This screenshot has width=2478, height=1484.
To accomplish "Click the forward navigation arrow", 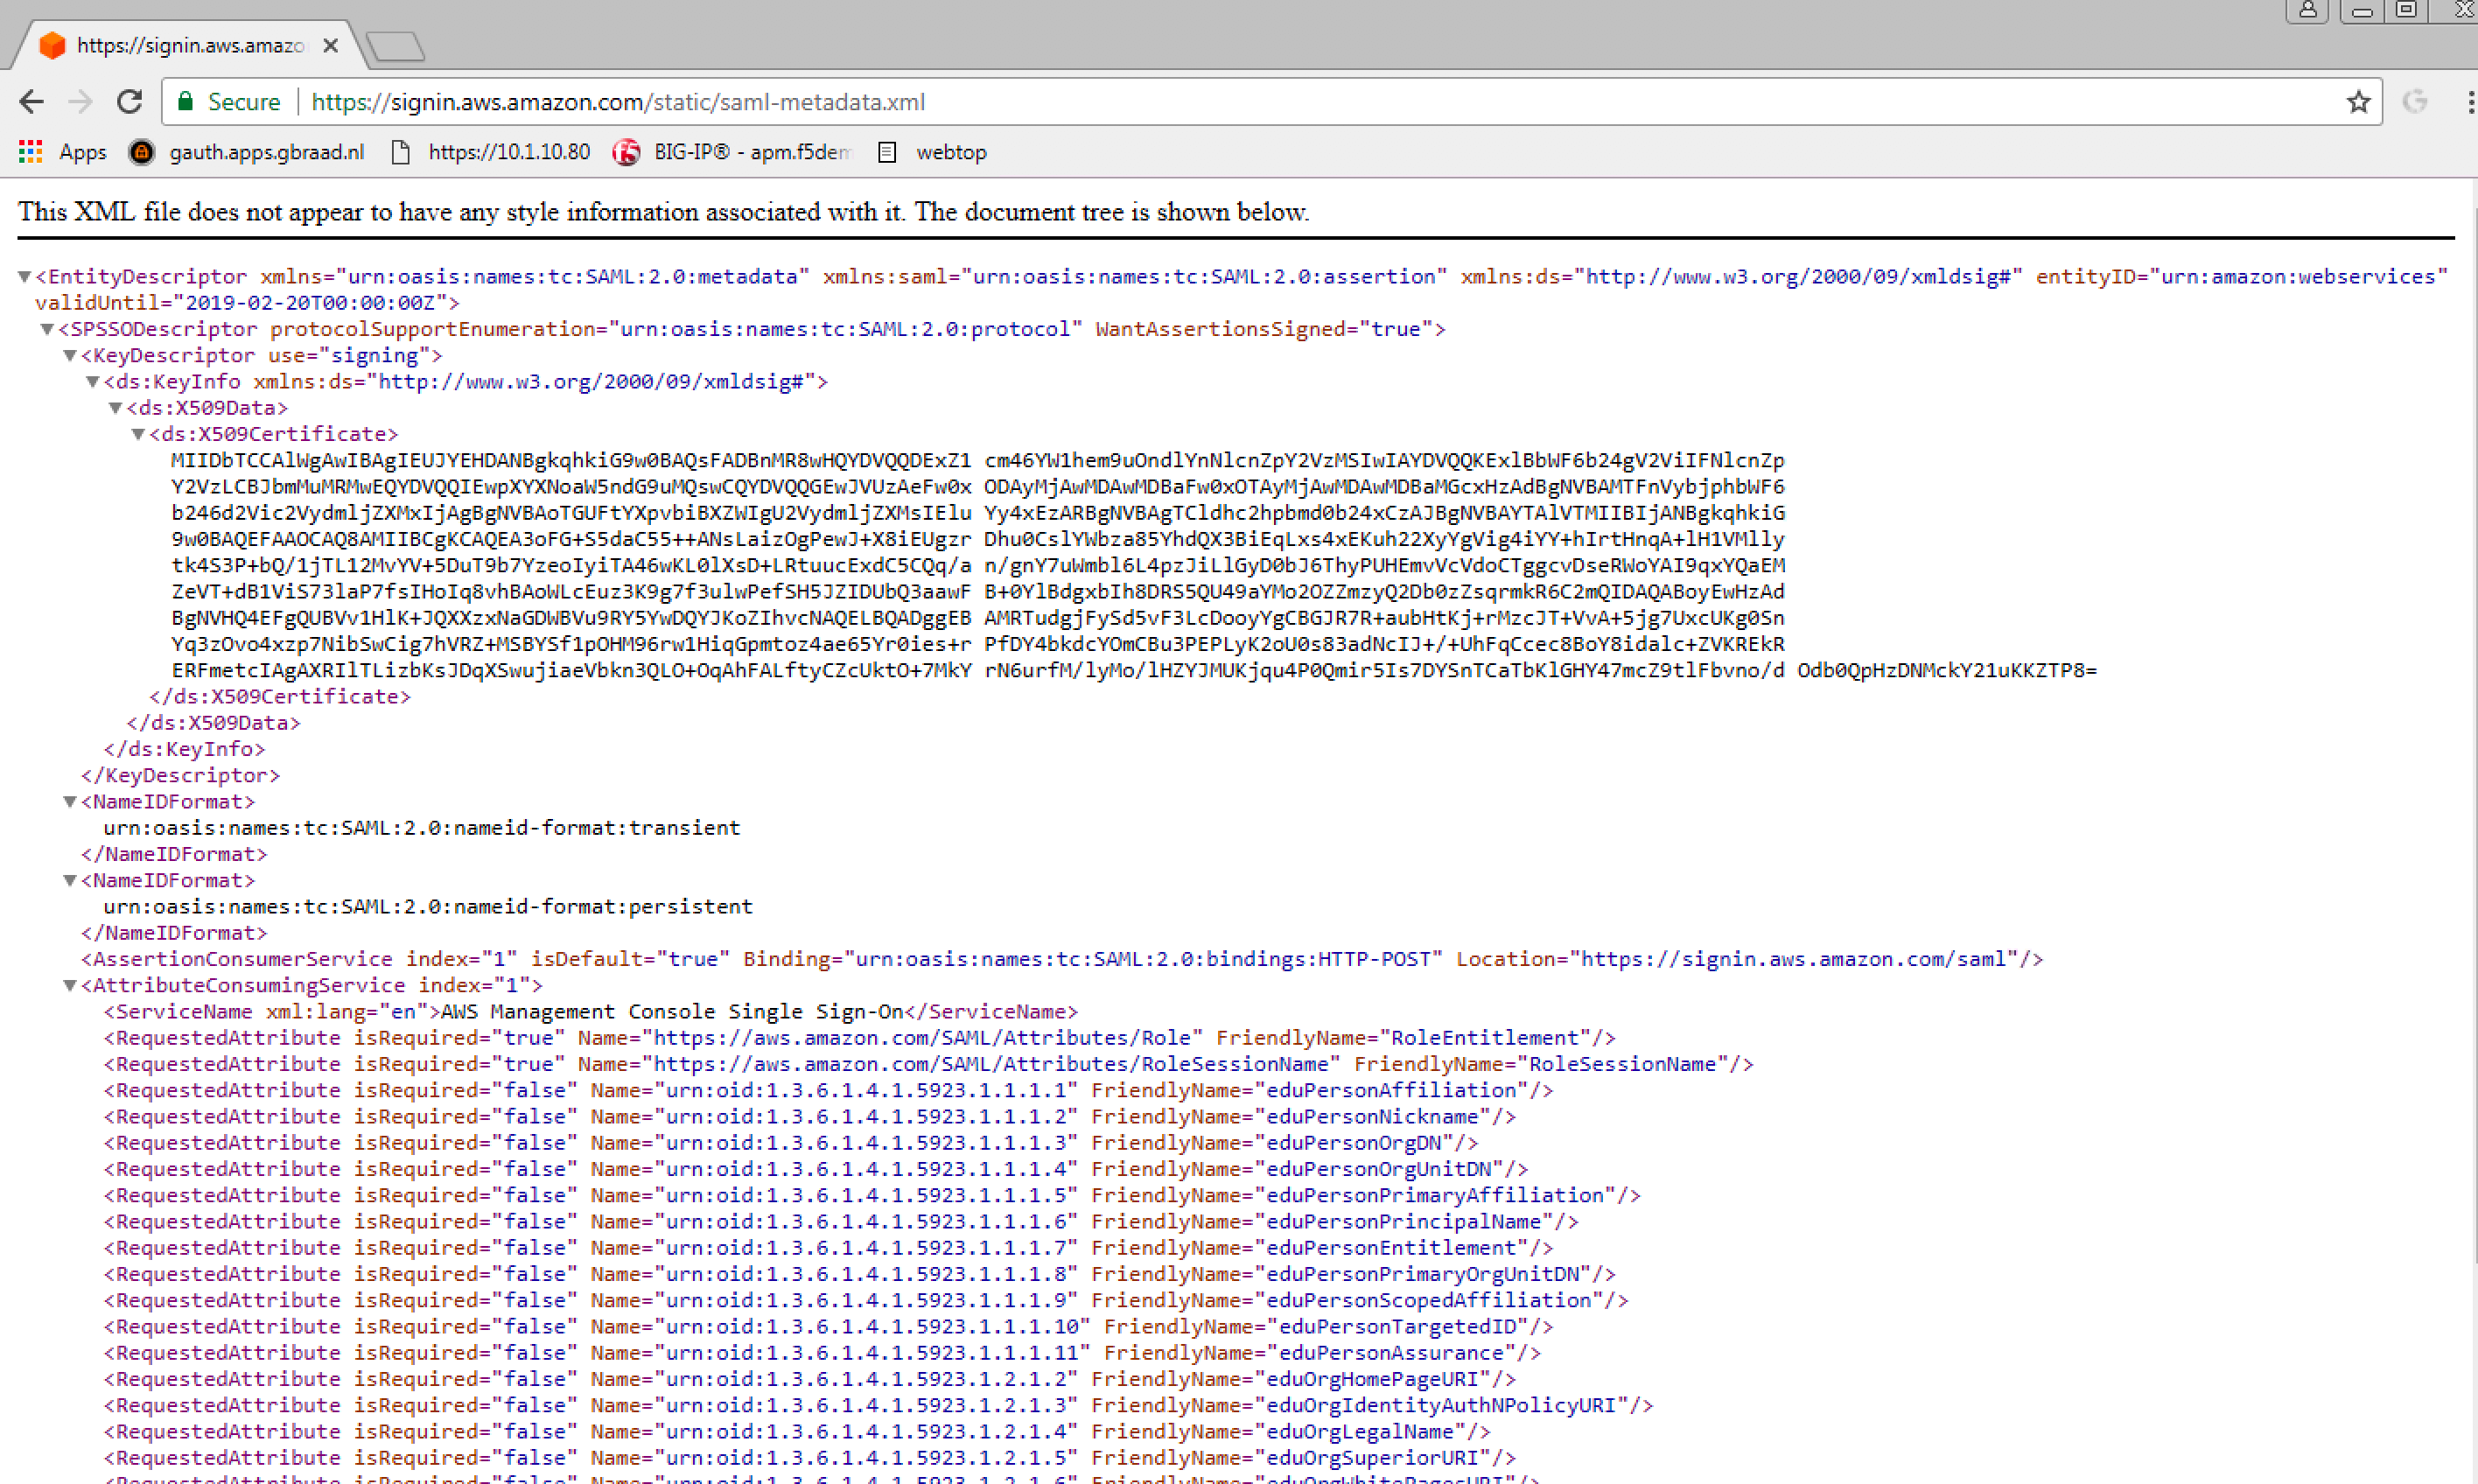I will tap(80, 102).
